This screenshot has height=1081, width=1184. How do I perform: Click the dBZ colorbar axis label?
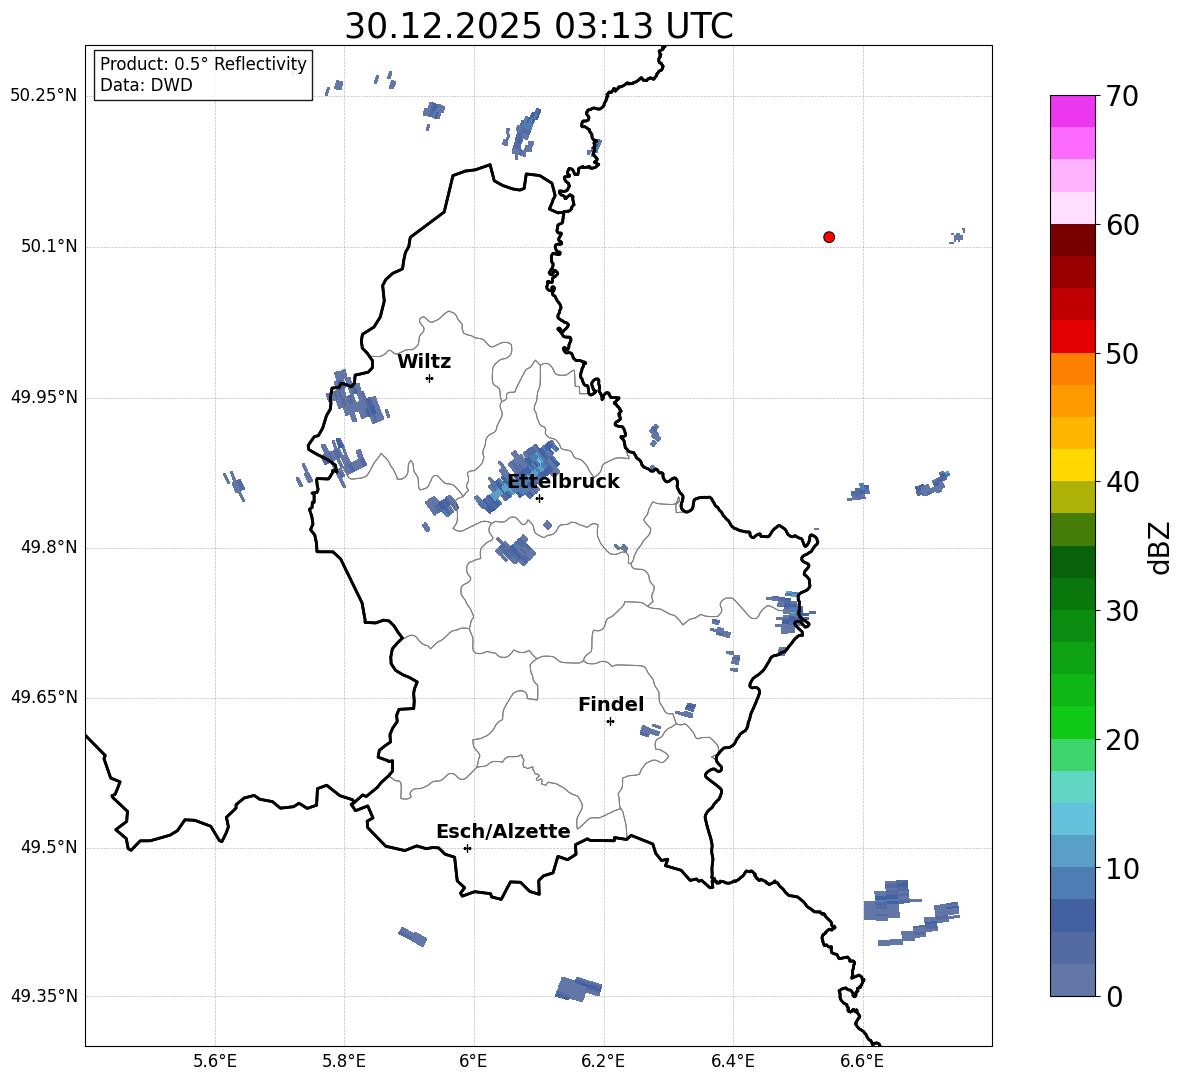(1161, 547)
